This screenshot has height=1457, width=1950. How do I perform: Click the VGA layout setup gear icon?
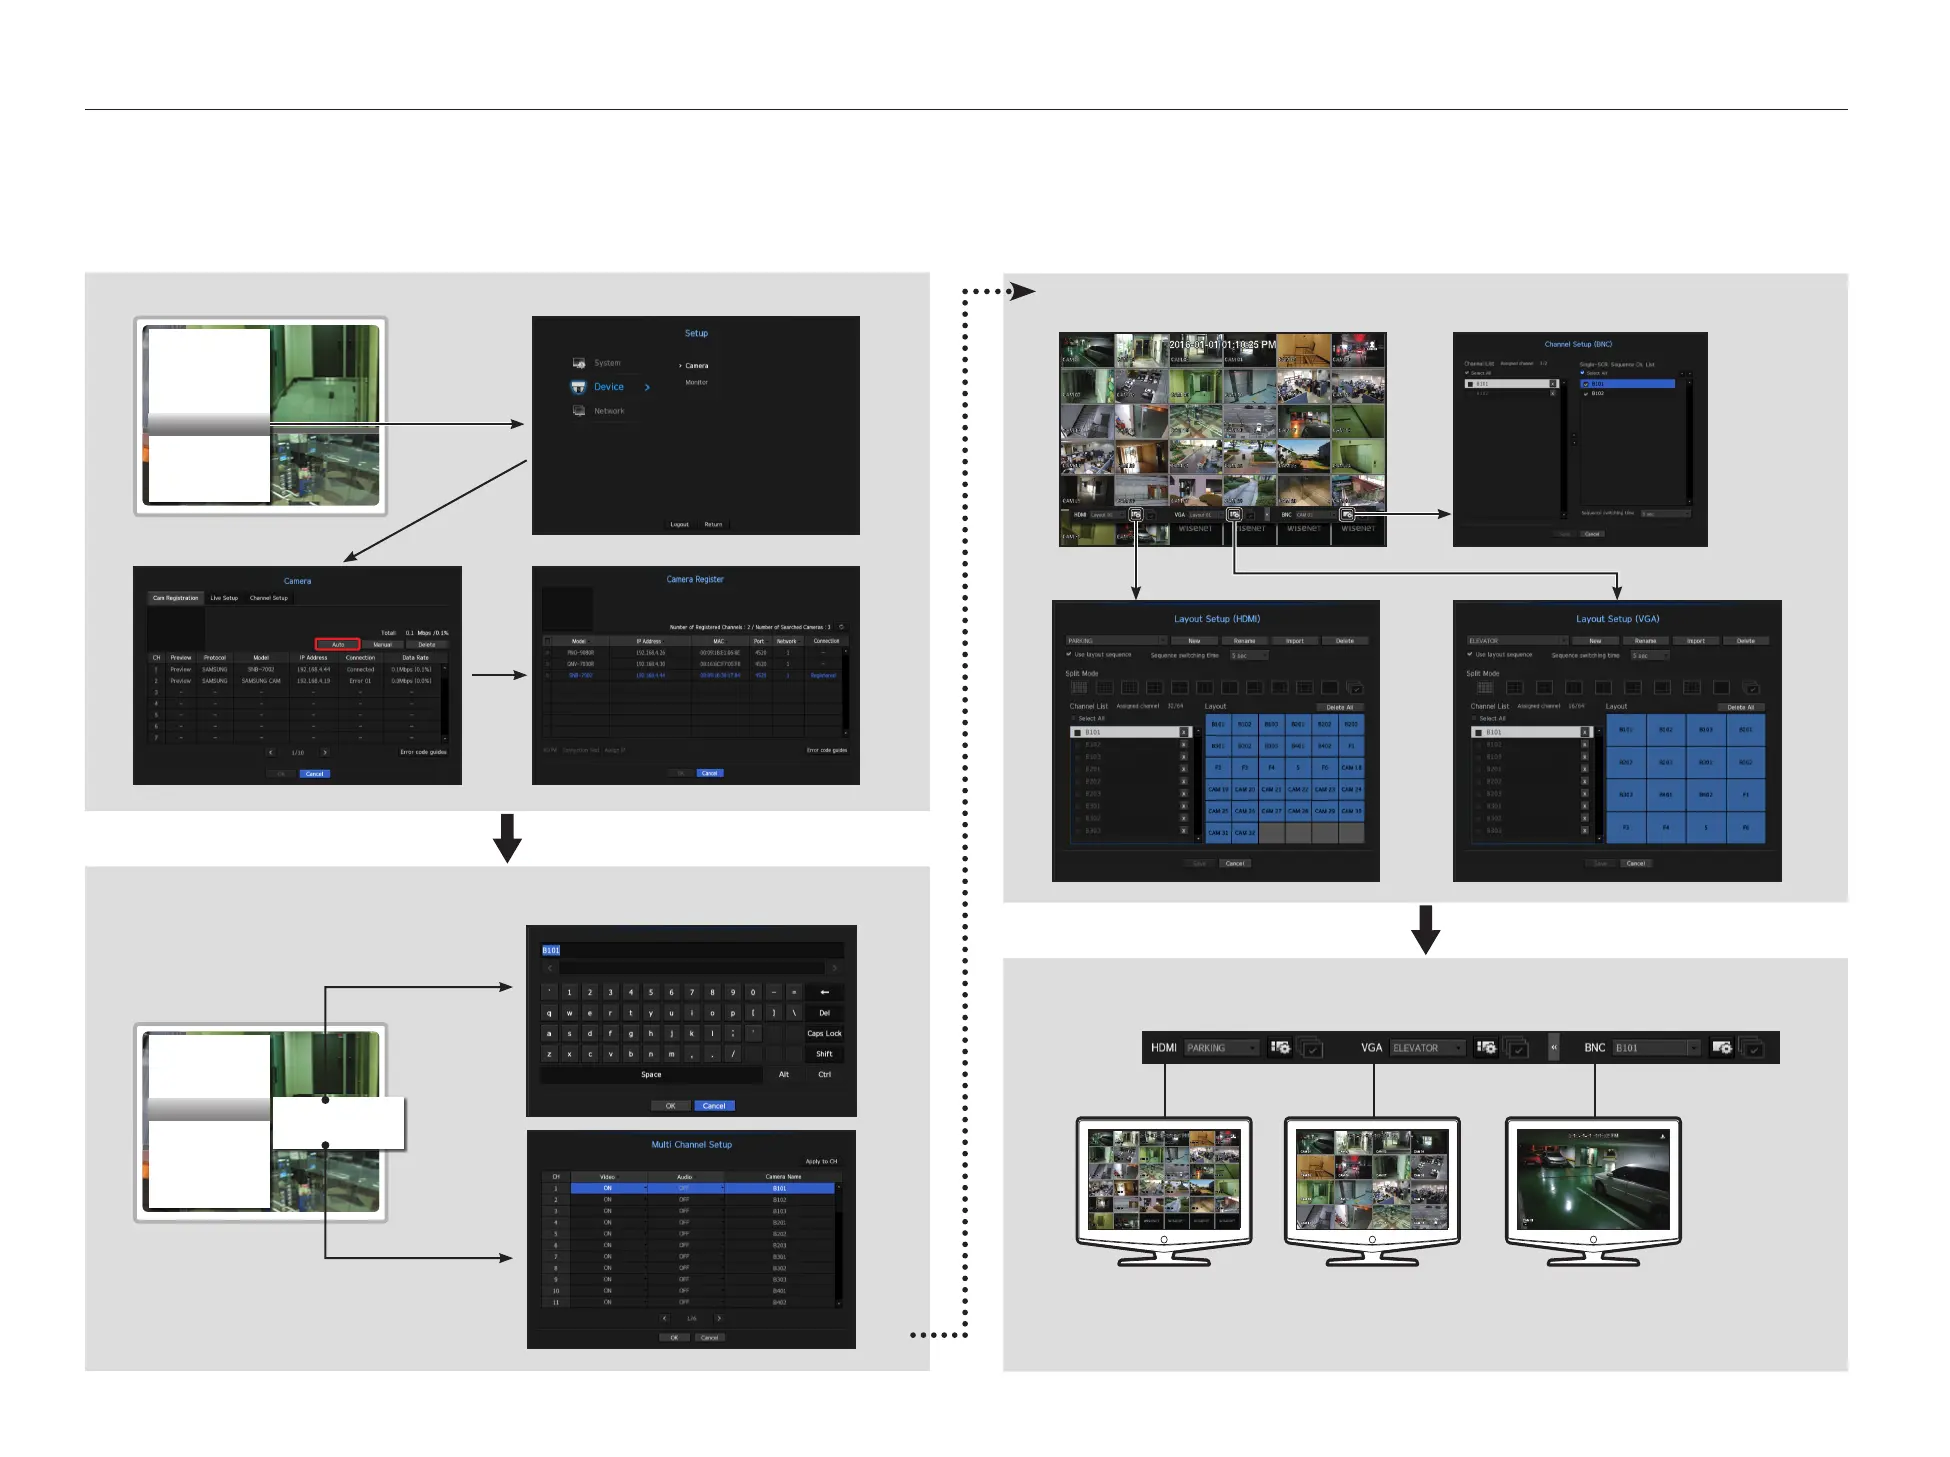1486,1047
